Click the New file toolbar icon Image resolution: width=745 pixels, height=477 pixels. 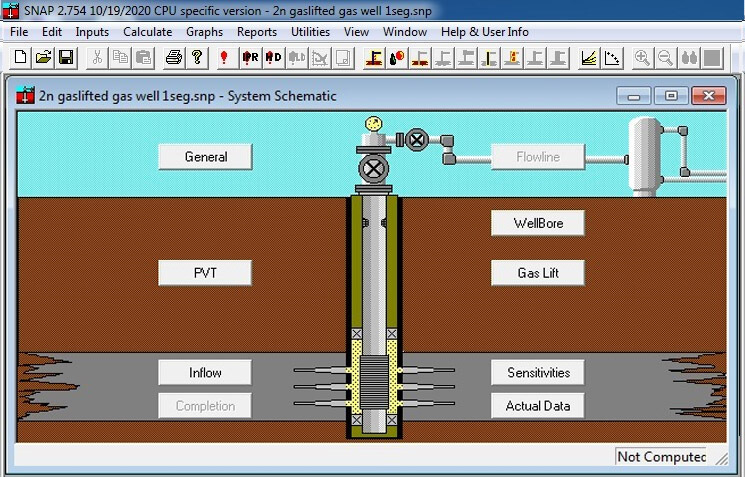(21, 58)
